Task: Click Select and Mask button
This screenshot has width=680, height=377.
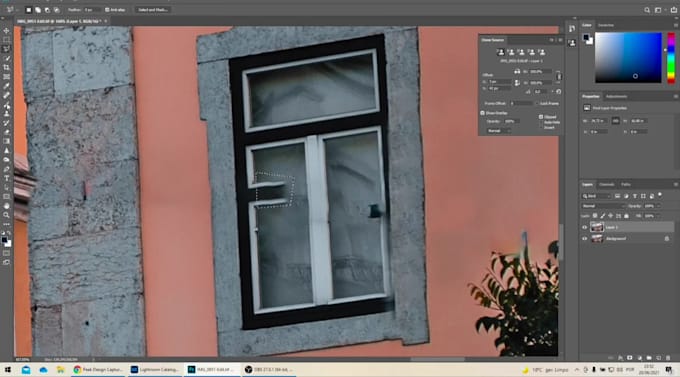Action: pos(152,10)
